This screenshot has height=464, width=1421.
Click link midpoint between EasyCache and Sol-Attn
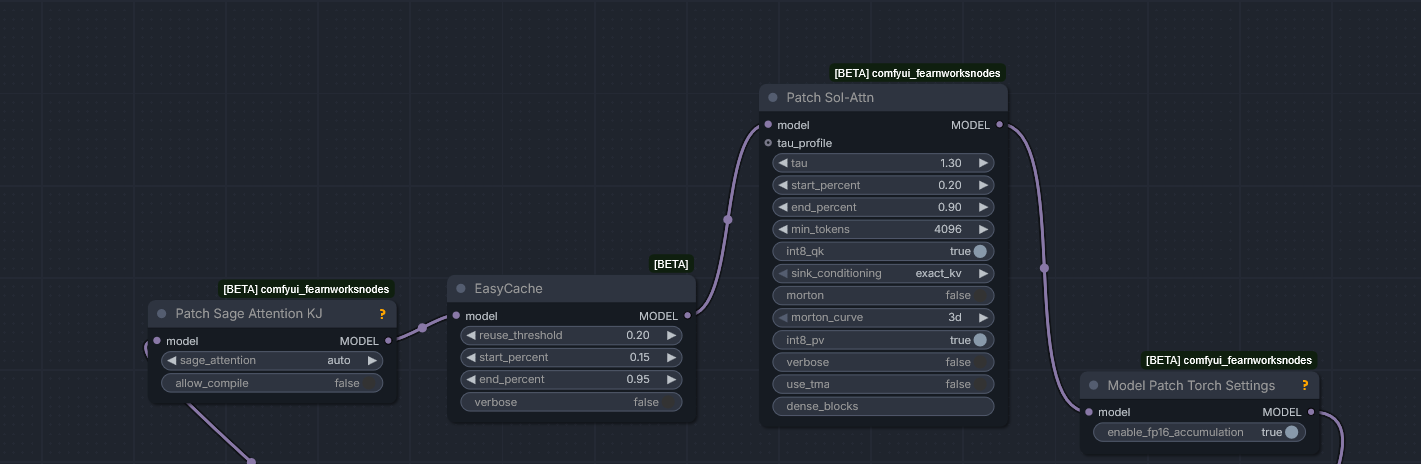click(x=728, y=219)
